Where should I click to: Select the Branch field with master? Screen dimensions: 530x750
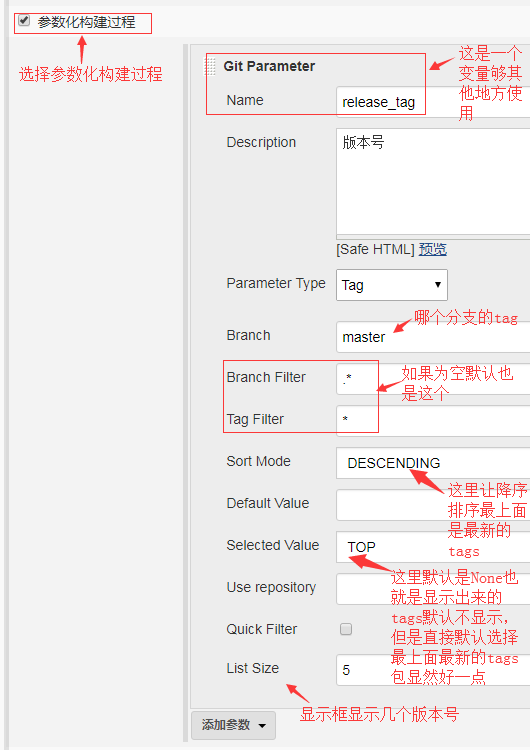click(x=433, y=337)
